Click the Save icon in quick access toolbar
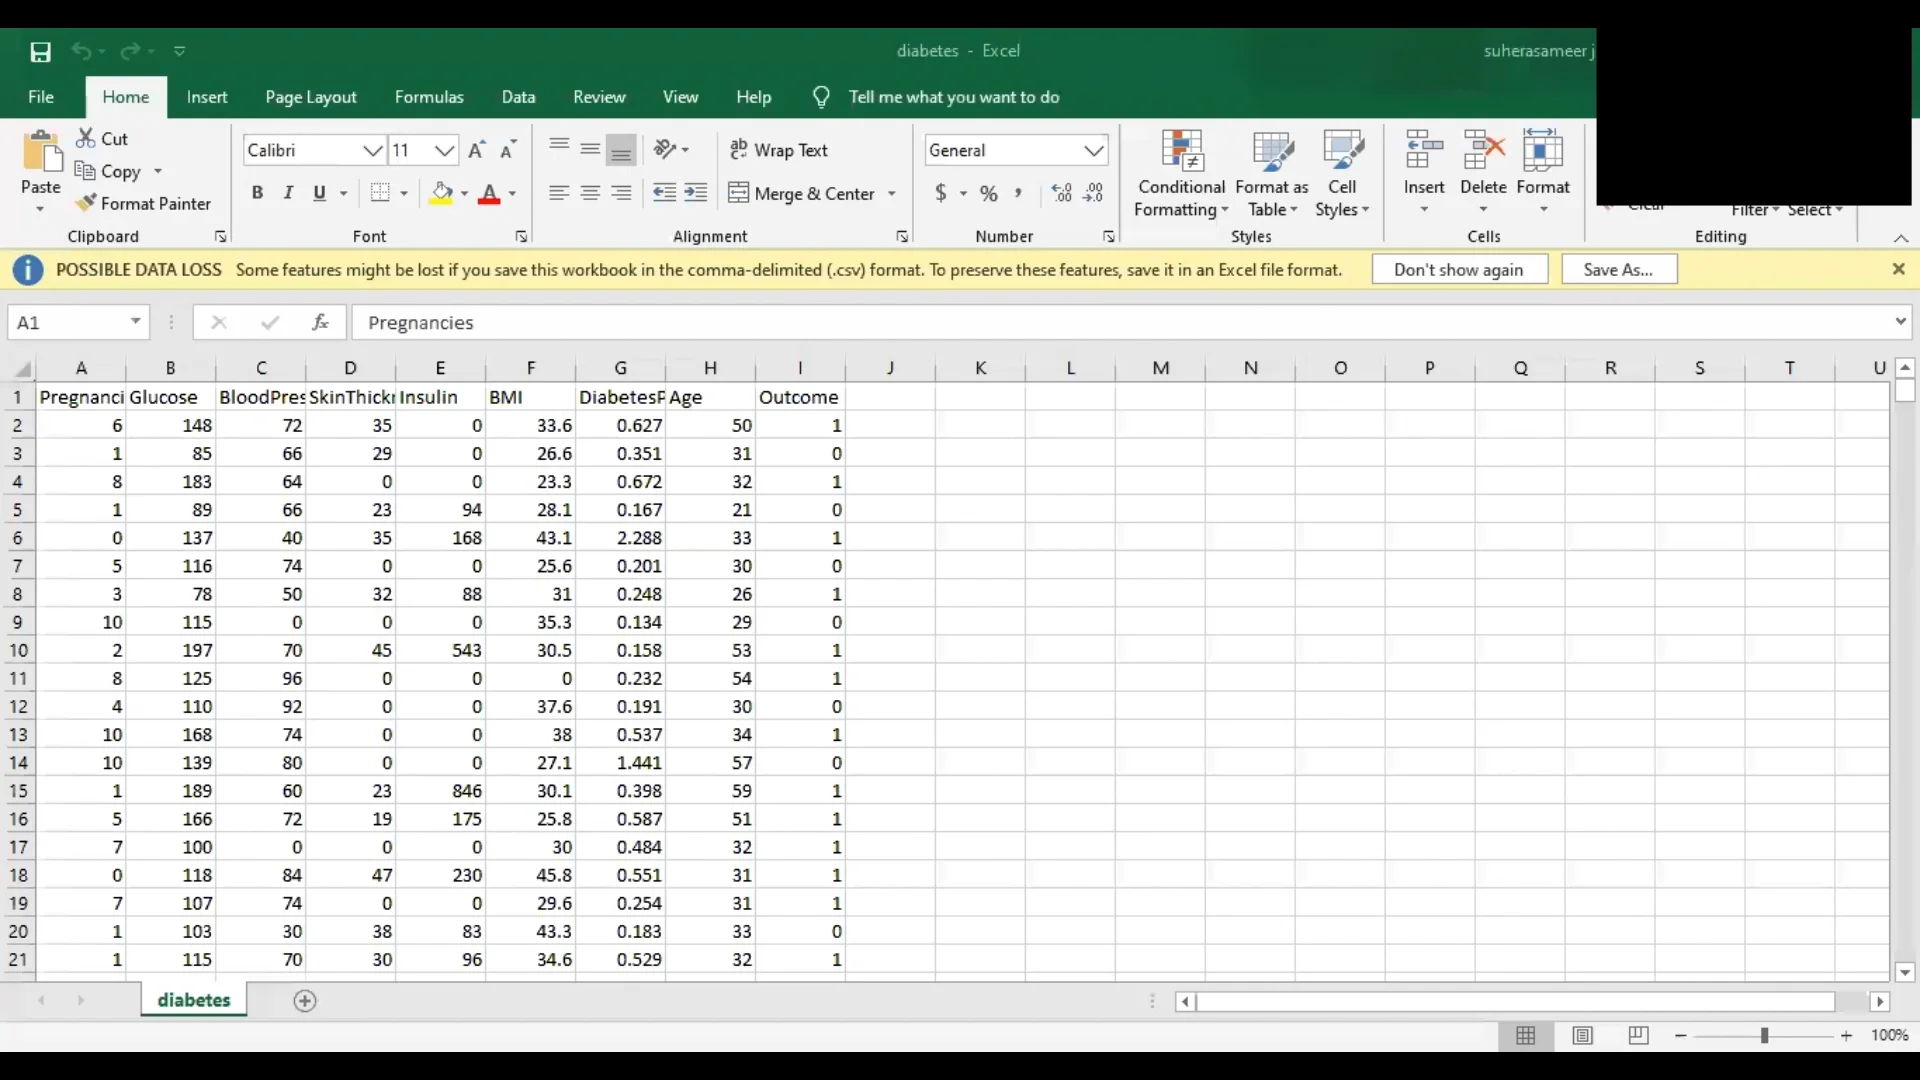This screenshot has height=1080, width=1920. tap(40, 52)
